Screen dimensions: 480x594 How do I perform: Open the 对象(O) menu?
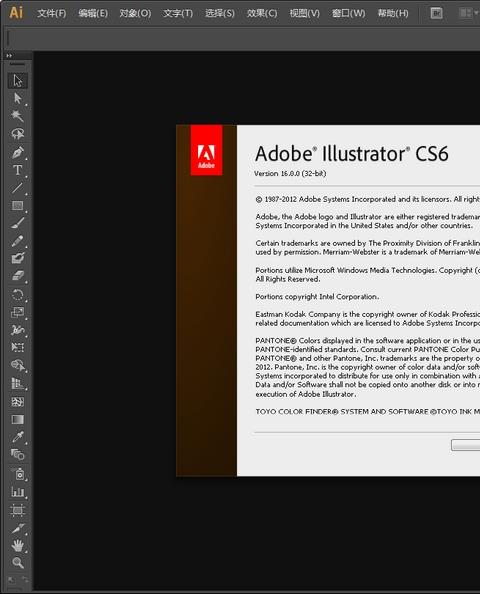click(x=135, y=13)
